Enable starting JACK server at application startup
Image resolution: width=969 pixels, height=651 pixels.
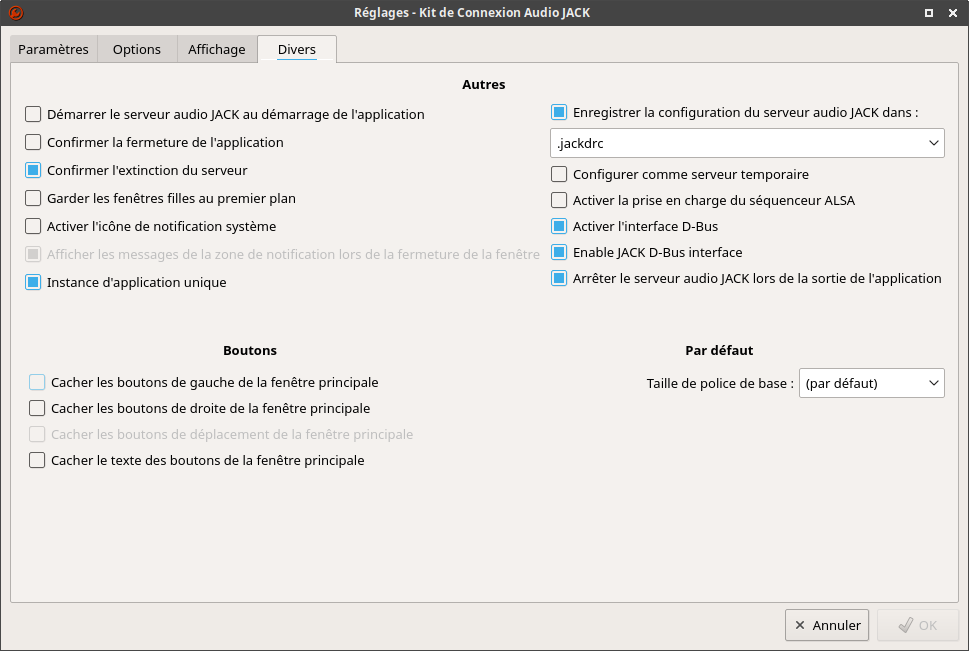[x=34, y=114]
